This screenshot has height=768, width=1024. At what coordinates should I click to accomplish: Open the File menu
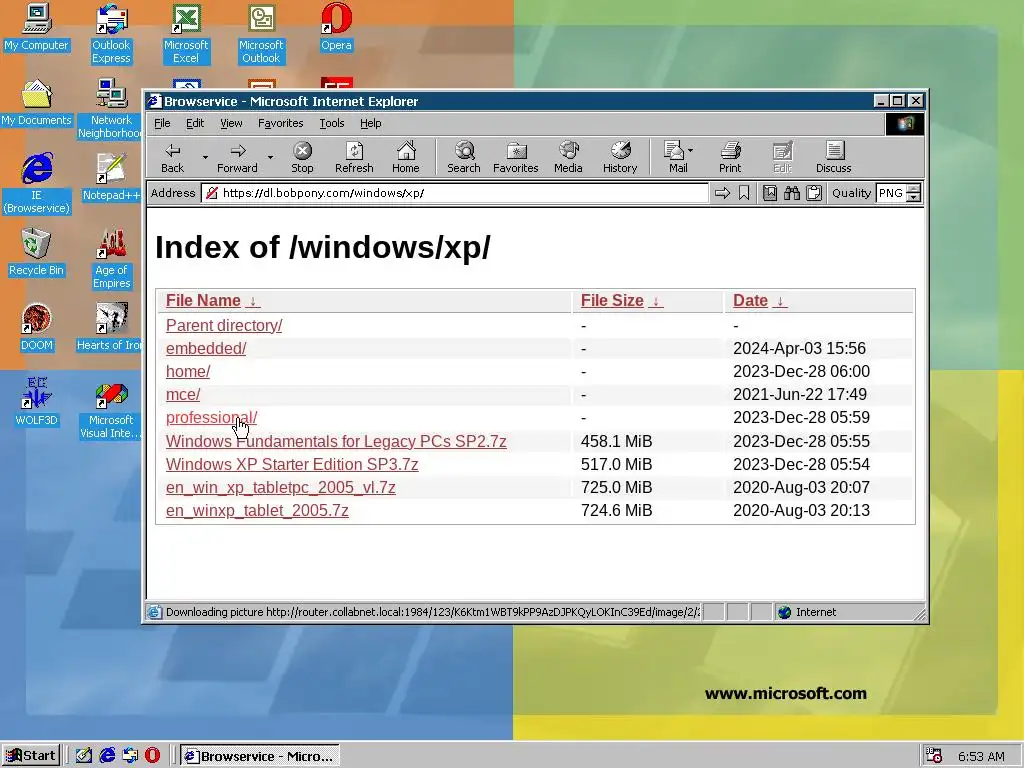162,123
